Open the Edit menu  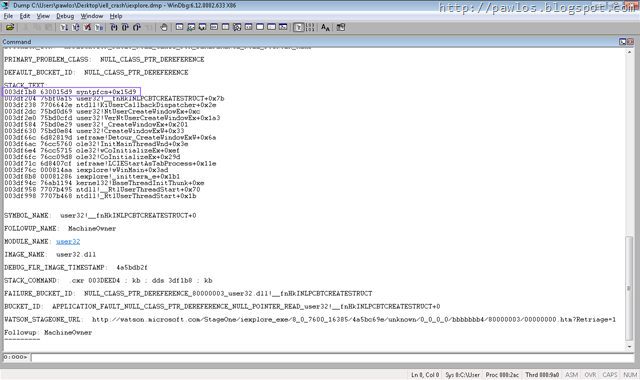point(25,16)
